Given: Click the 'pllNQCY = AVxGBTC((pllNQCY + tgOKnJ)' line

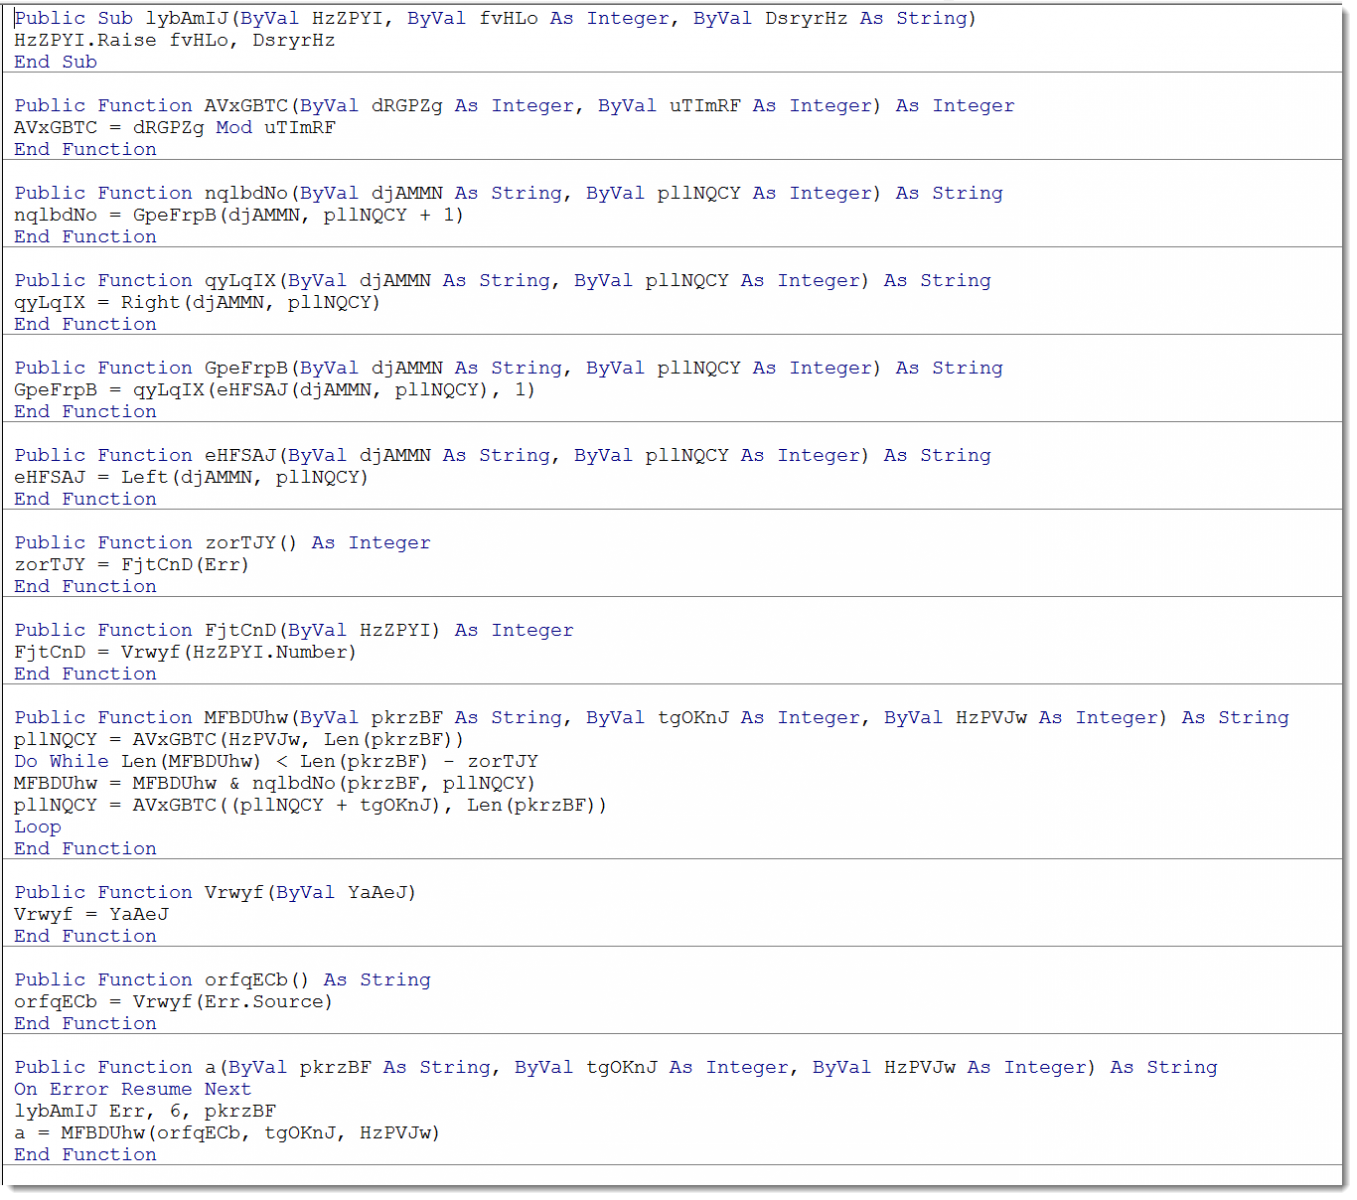Looking at the screenshot, I should (310, 805).
